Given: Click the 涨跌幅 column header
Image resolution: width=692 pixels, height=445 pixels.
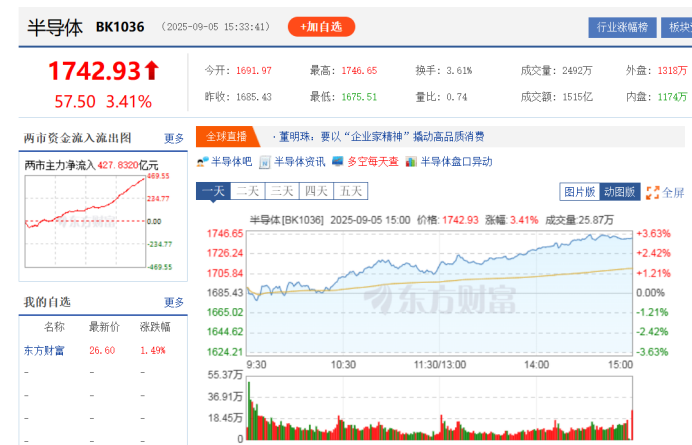Looking at the screenshot, I should pos(155,327).
